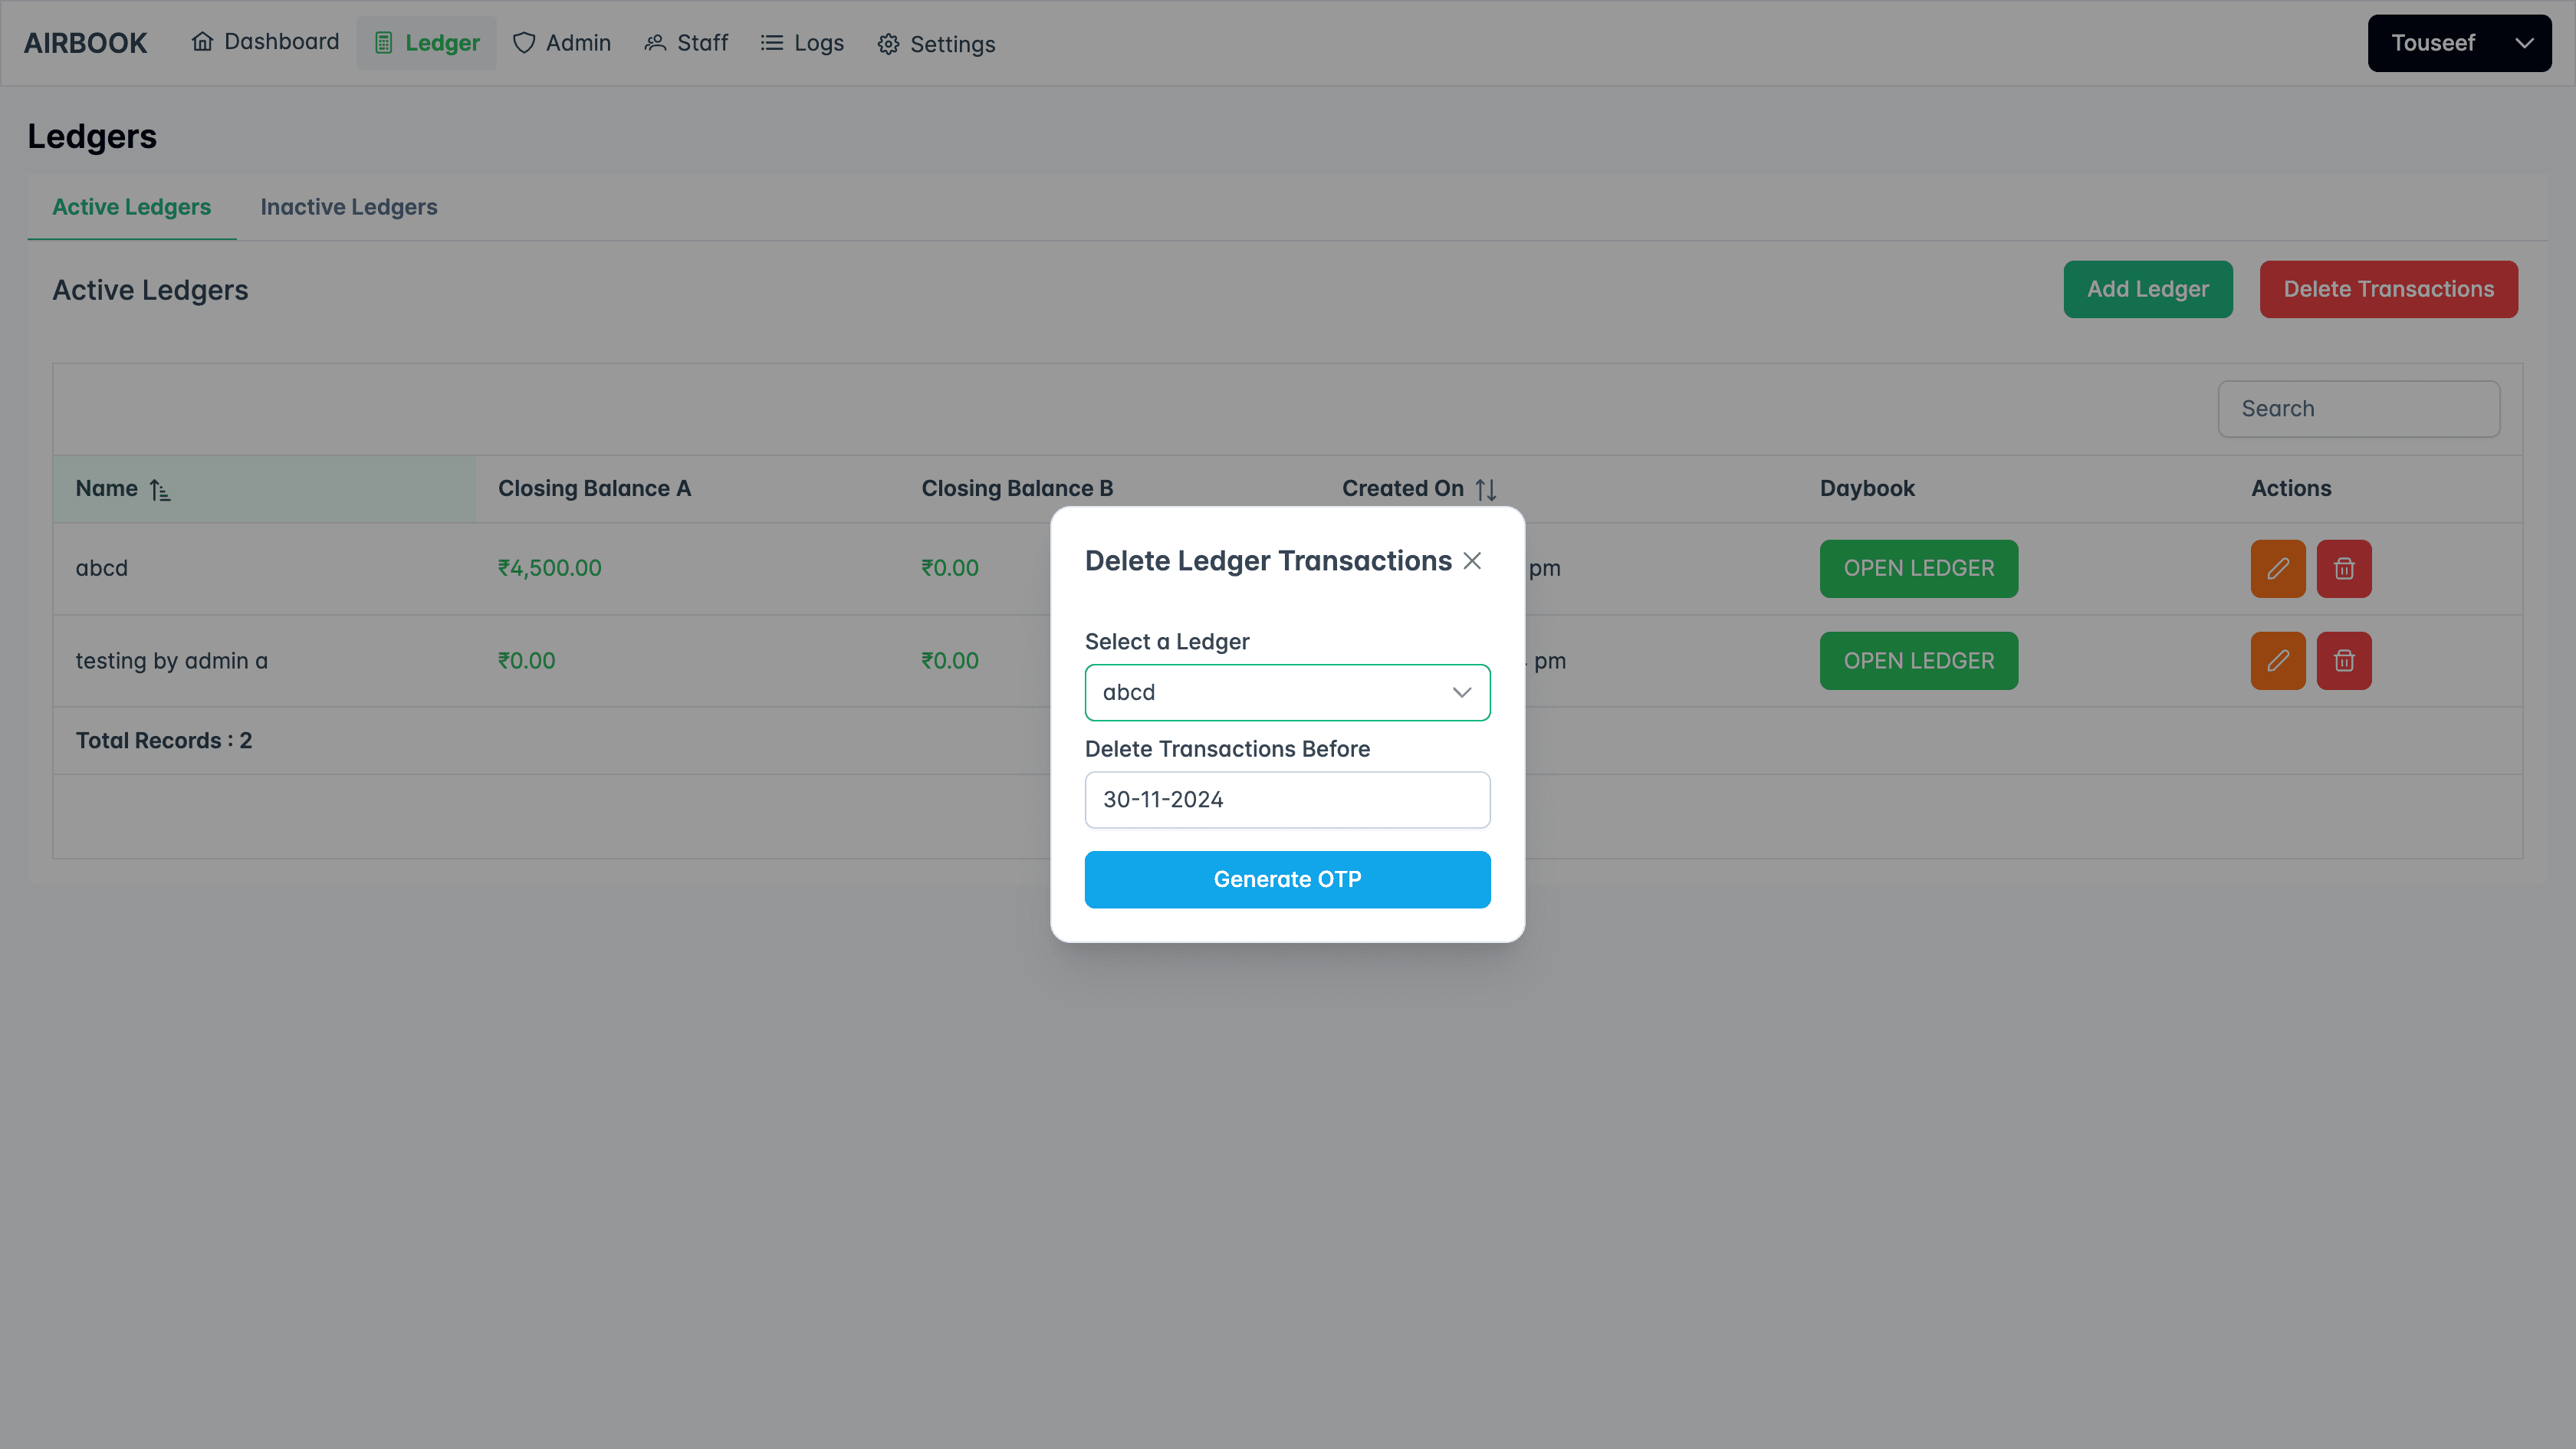Close the Delete Ledger Transactions dialog
The image size is (2576, 1449).
[x=1471, y=561]
